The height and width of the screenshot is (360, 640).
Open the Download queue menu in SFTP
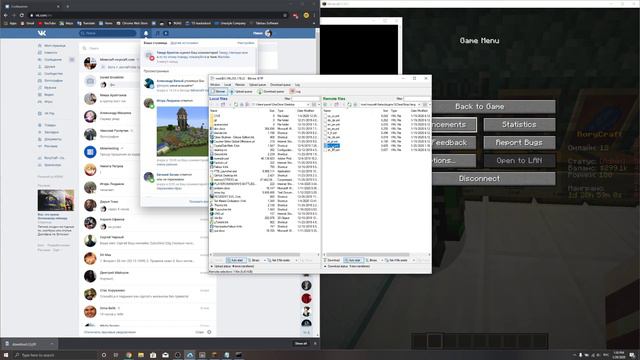coord(280,84)
